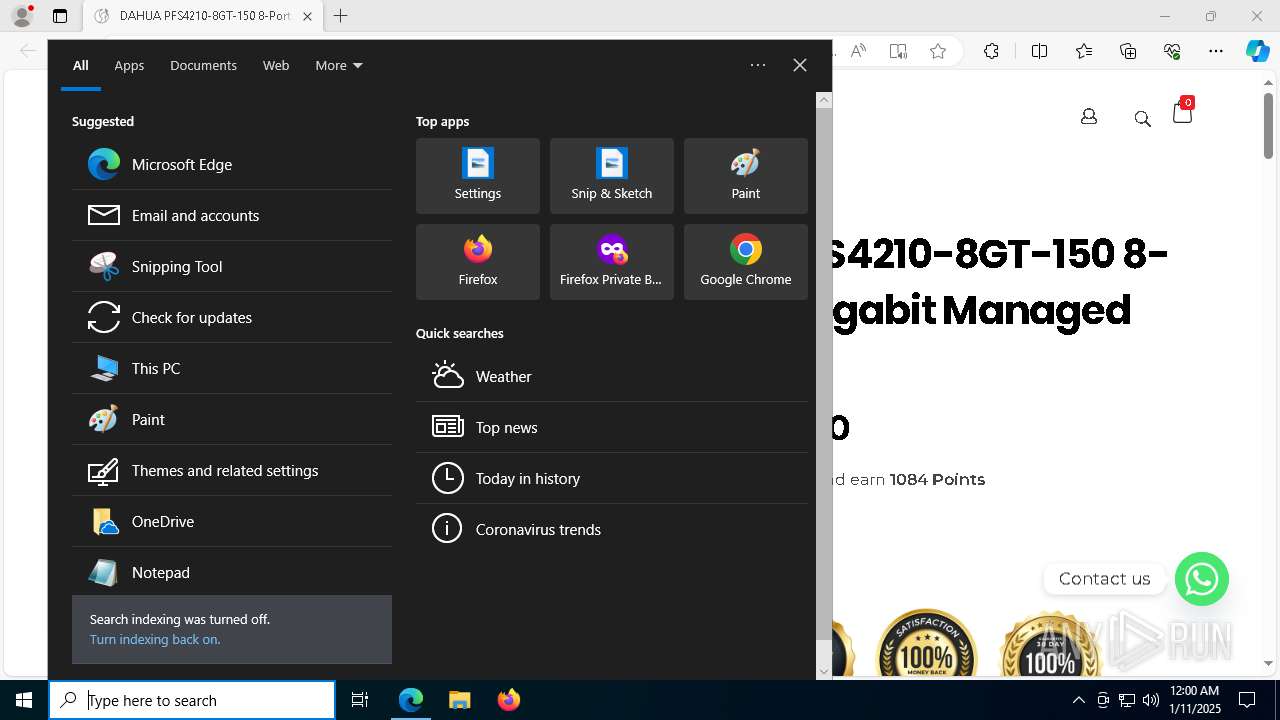
Task: Open Edge profile icon
Action: (22, 16)
